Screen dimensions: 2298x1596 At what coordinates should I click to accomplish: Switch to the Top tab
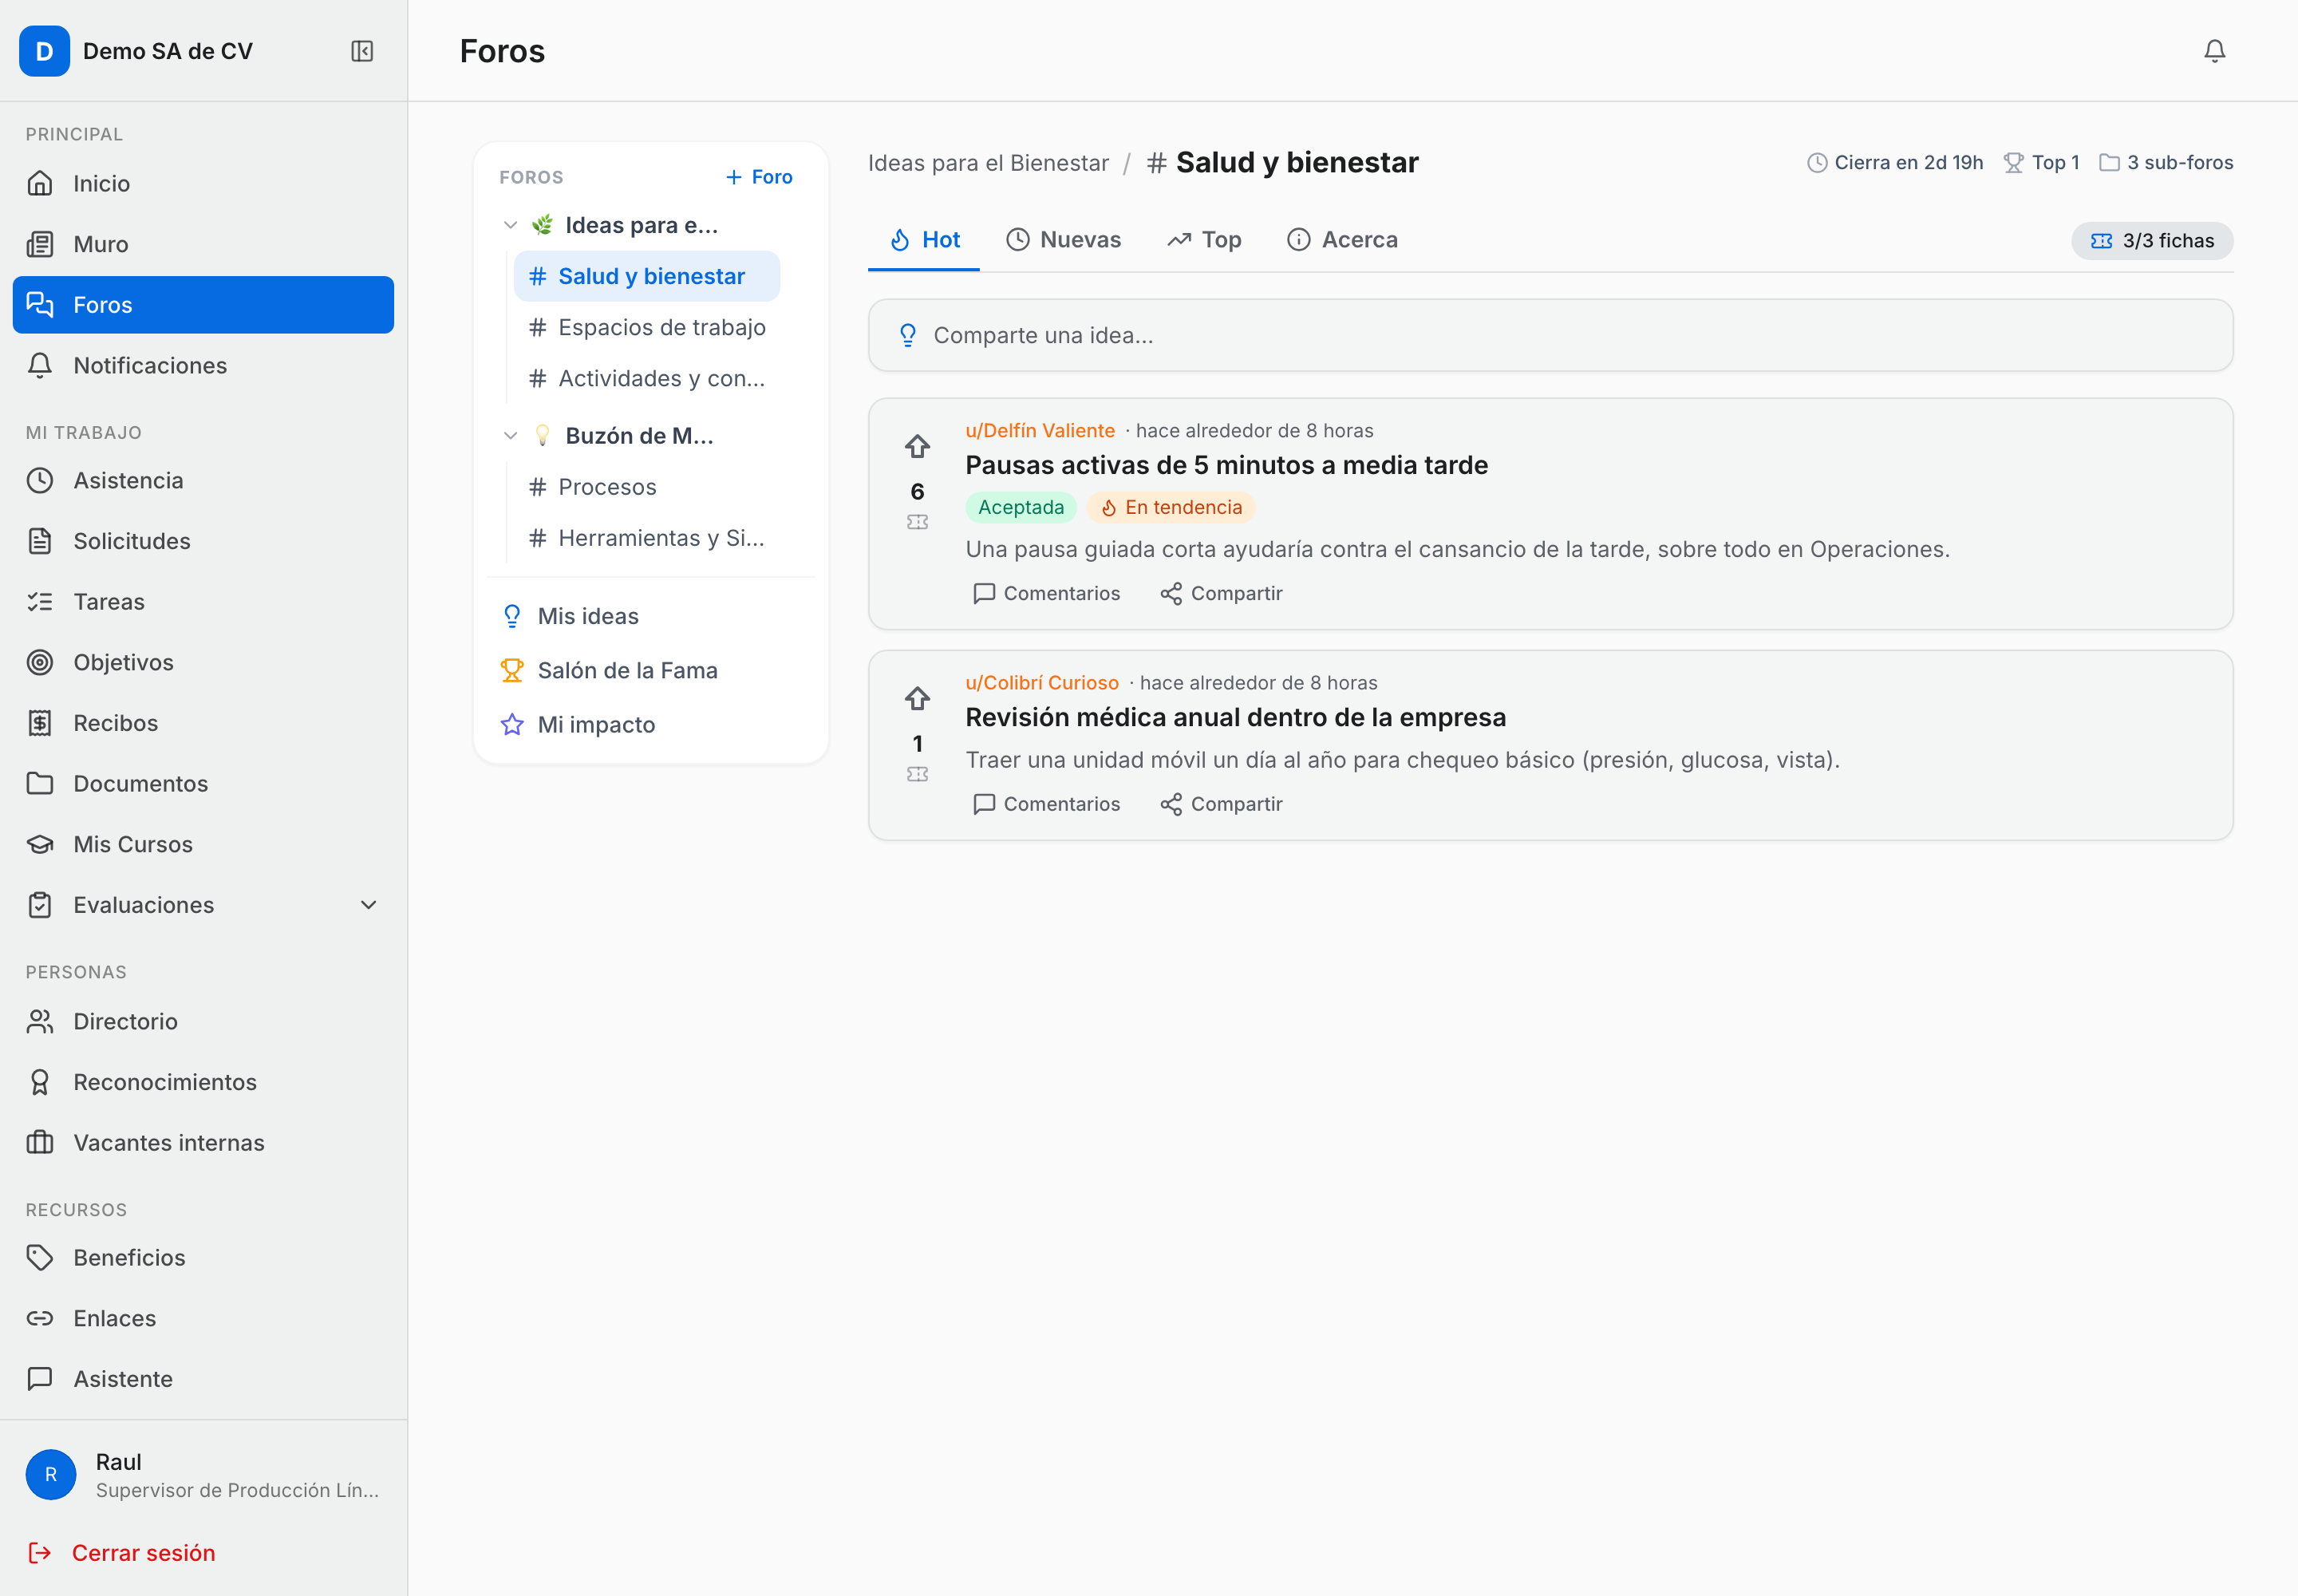click(x=1204, y=240)
